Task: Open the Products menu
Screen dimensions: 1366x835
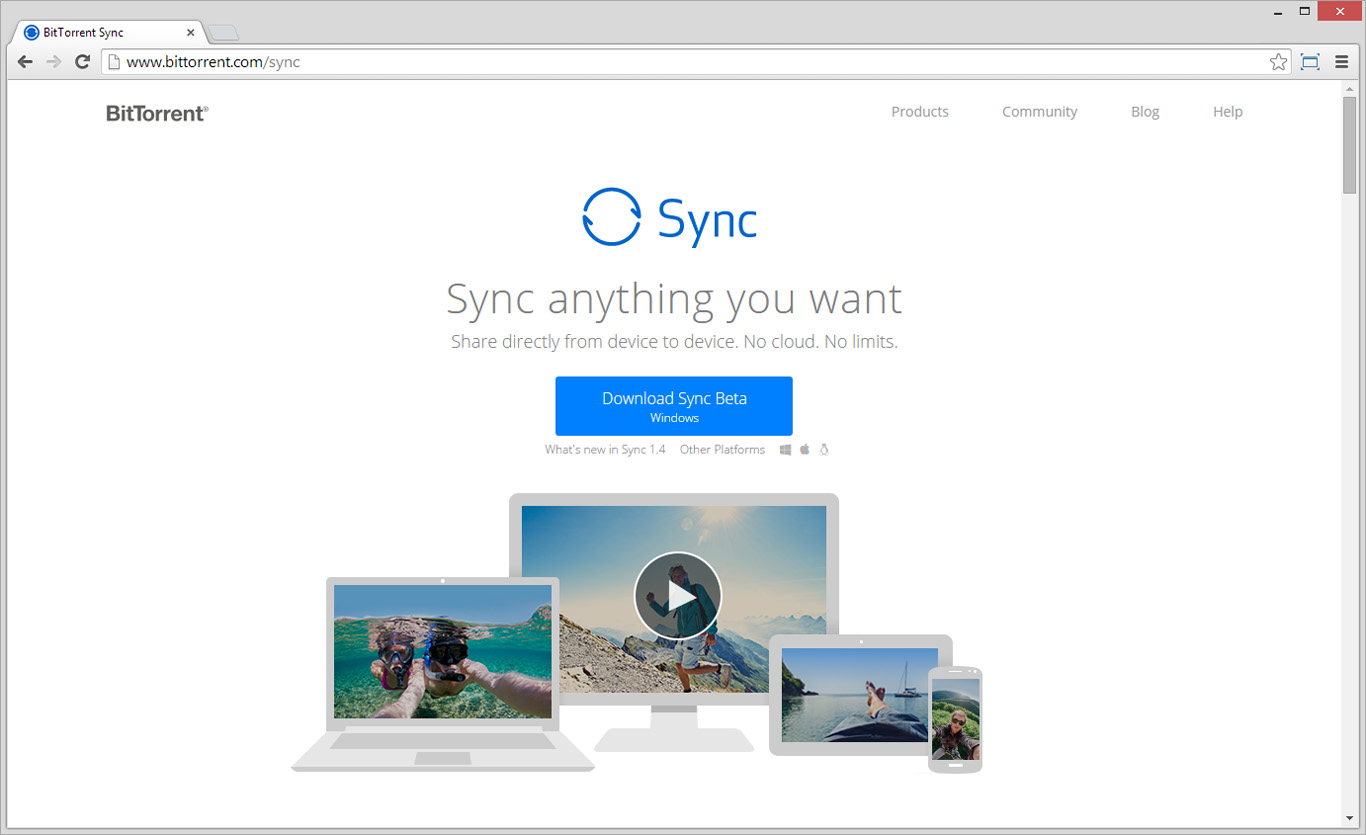Action: pos(920,112)
